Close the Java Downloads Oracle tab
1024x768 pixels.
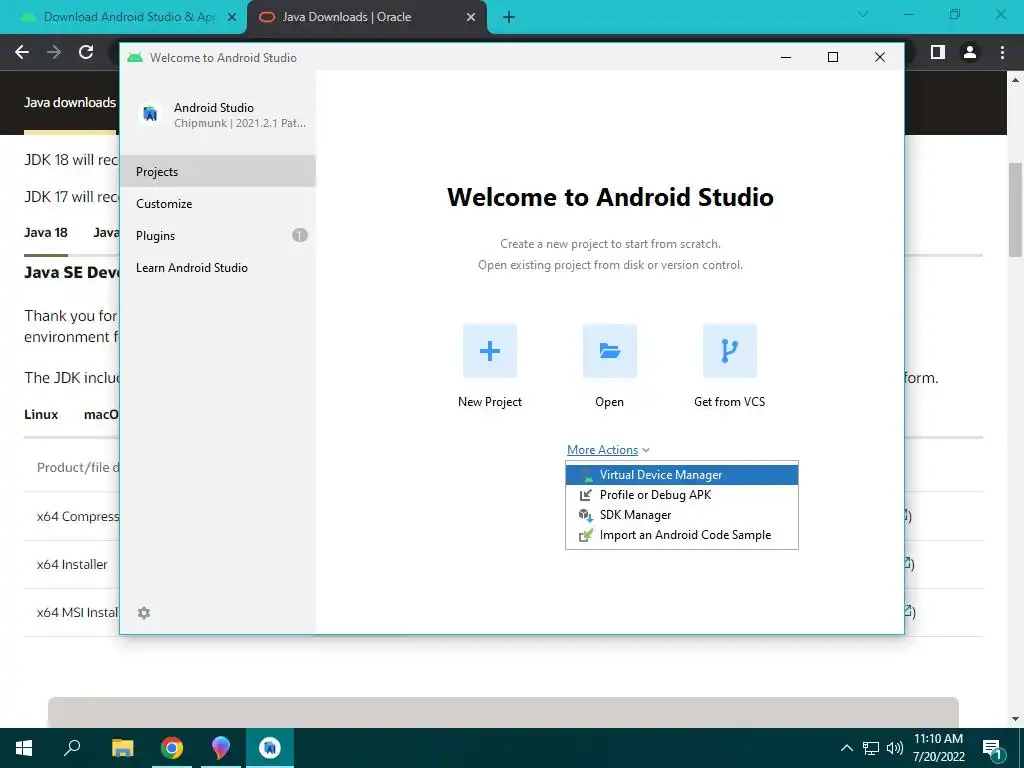pyautogui.click(x=471, y=17)
